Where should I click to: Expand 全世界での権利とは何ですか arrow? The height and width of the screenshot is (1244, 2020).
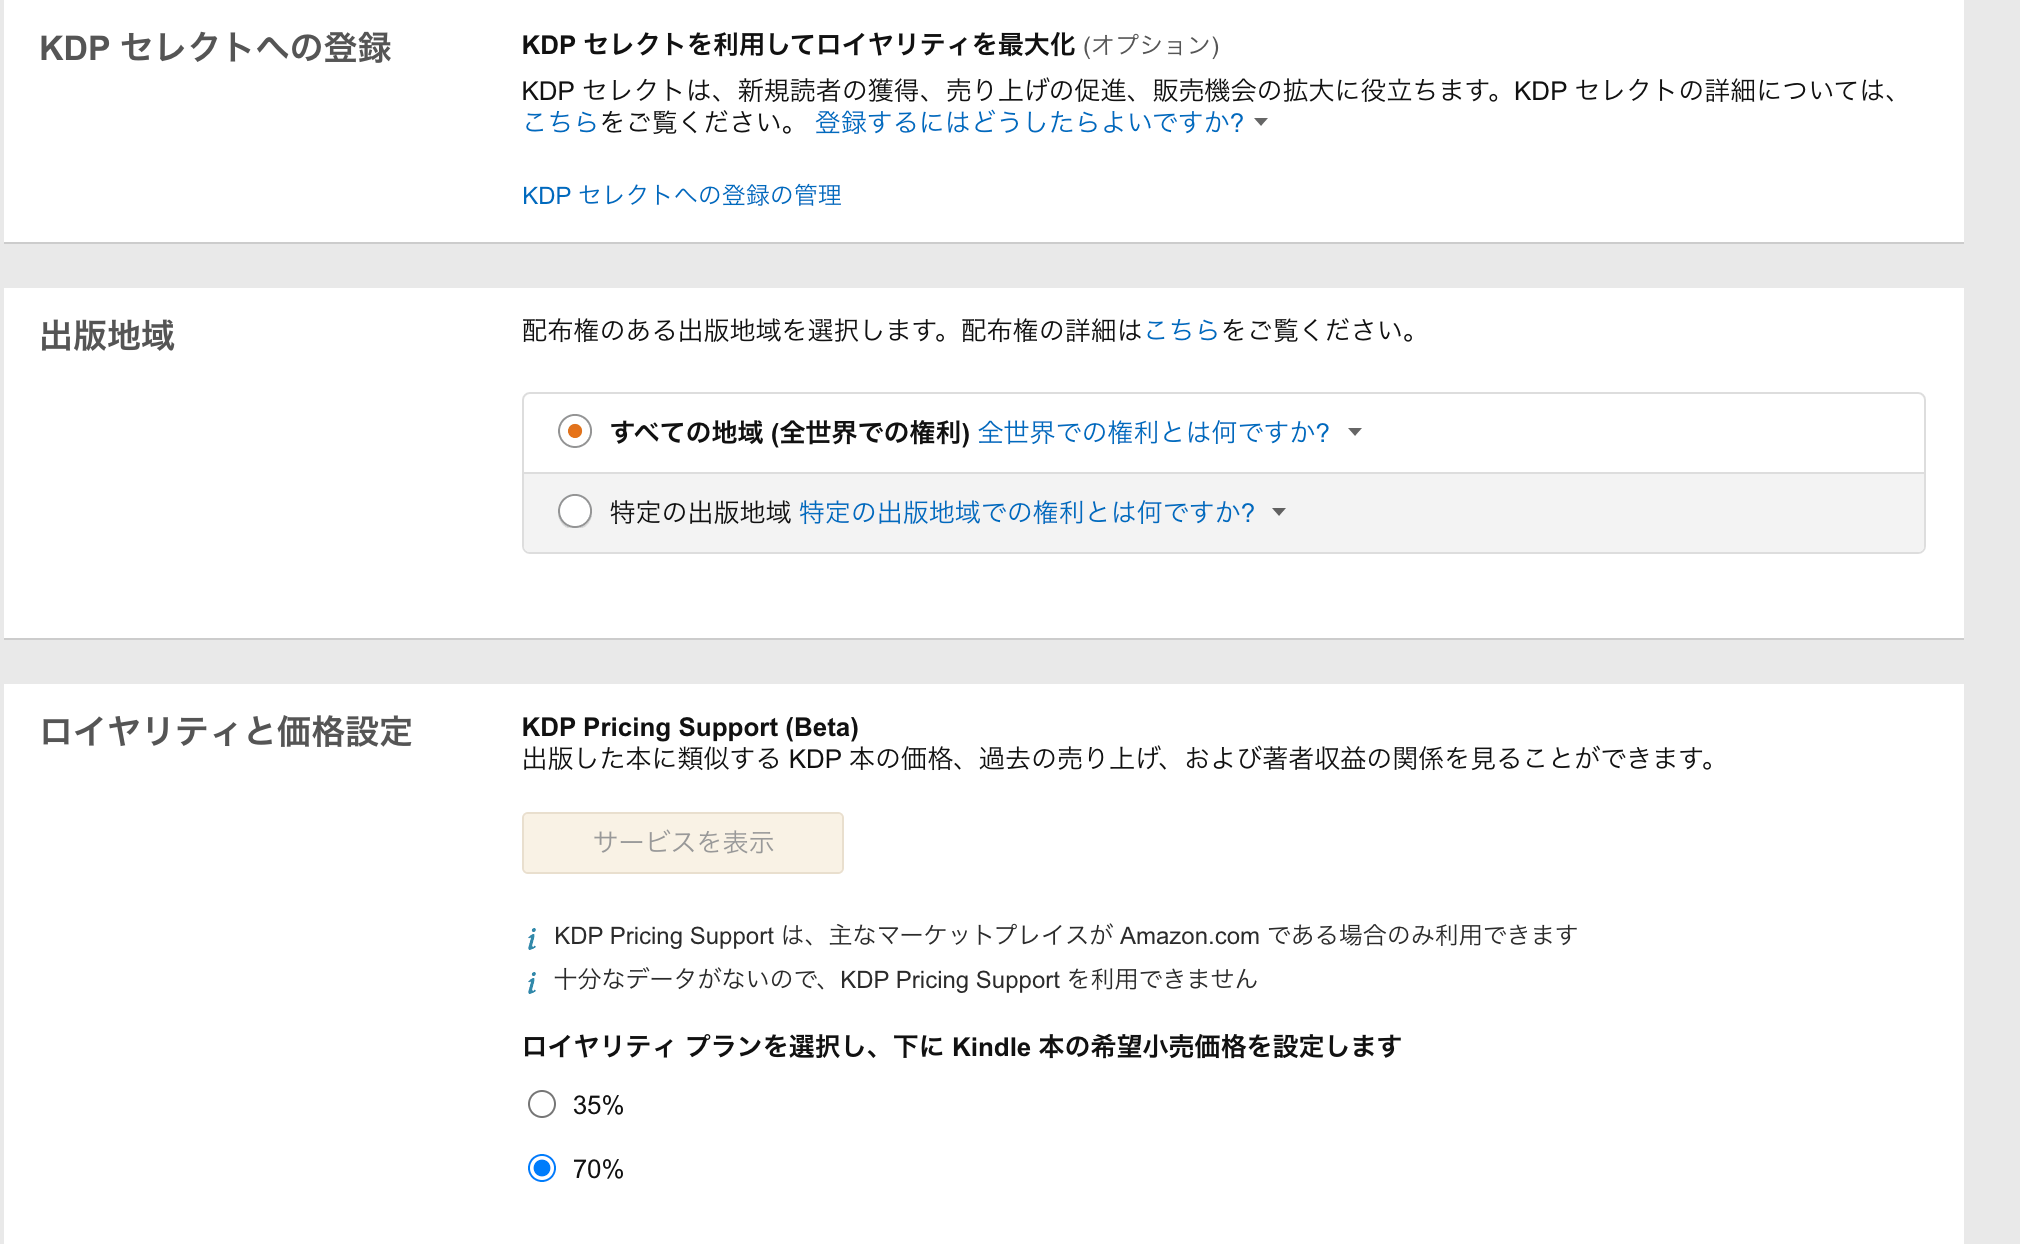(x=1355, y=432)
